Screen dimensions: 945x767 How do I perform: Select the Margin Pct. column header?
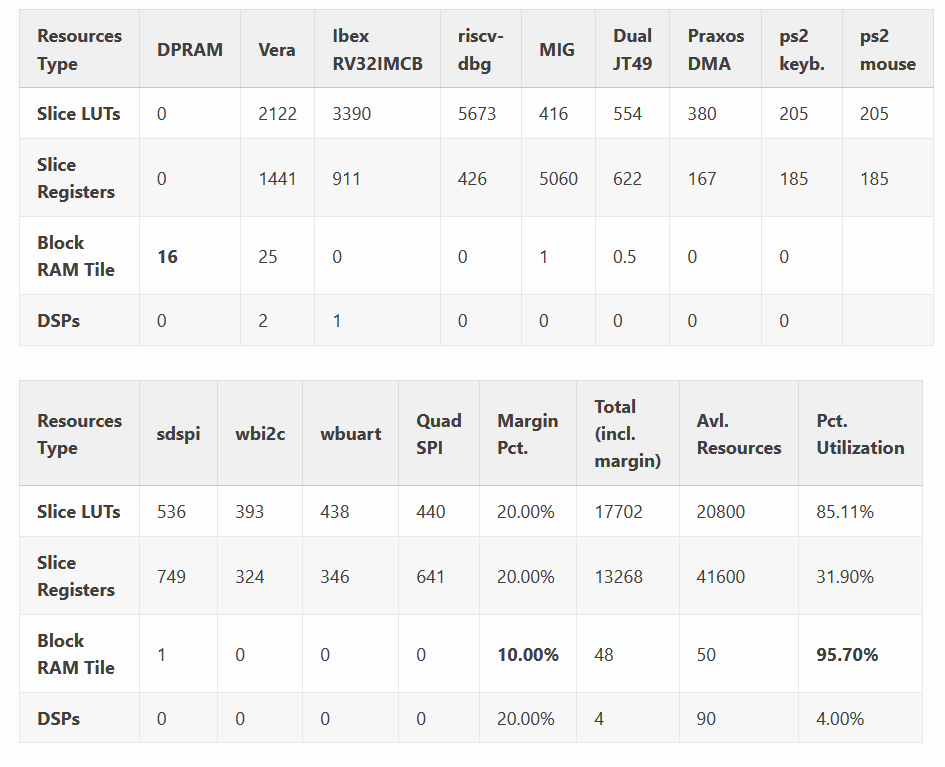527,434
